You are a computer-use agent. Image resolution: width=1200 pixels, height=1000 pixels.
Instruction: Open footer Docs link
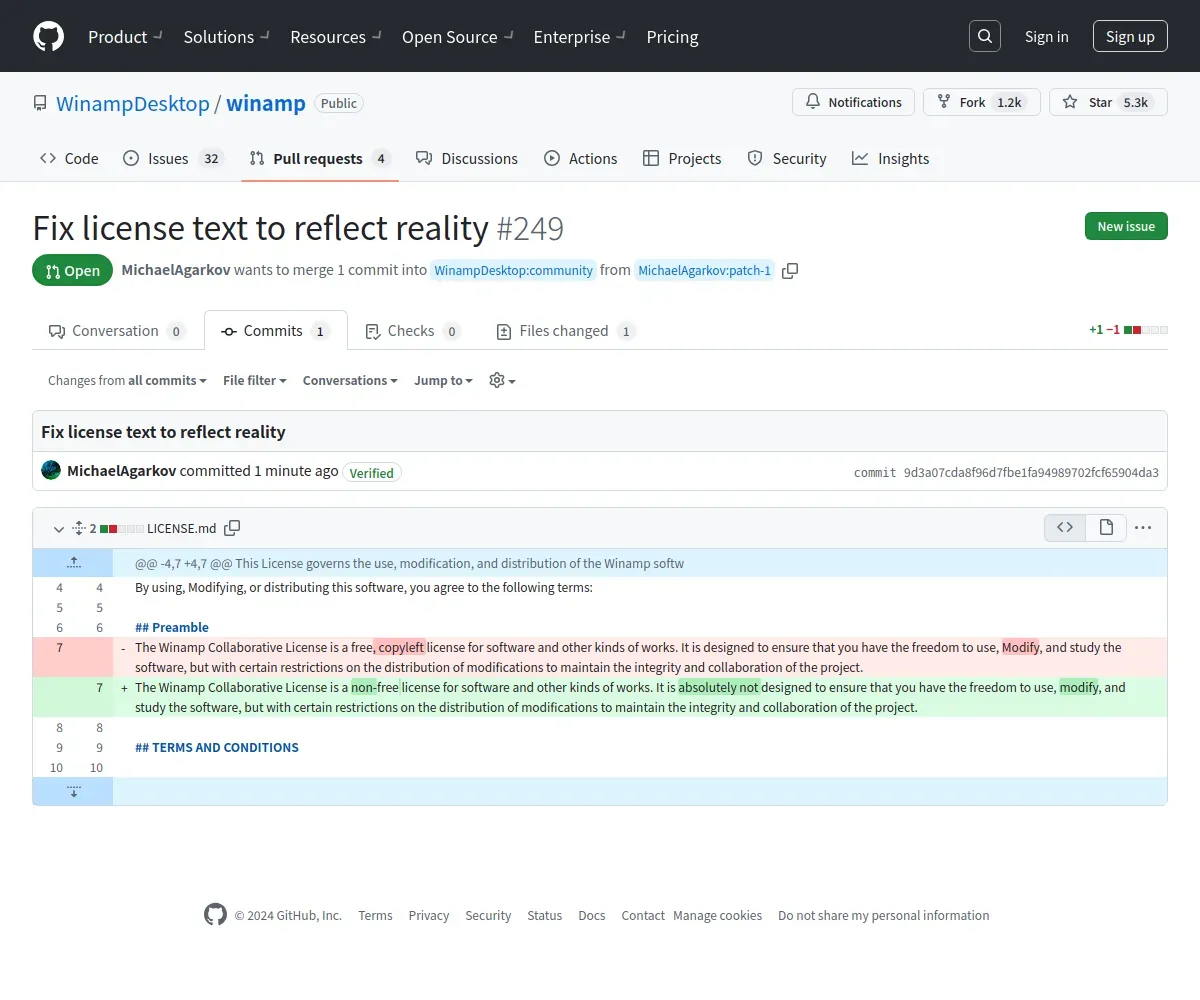[x=592, y=915]
